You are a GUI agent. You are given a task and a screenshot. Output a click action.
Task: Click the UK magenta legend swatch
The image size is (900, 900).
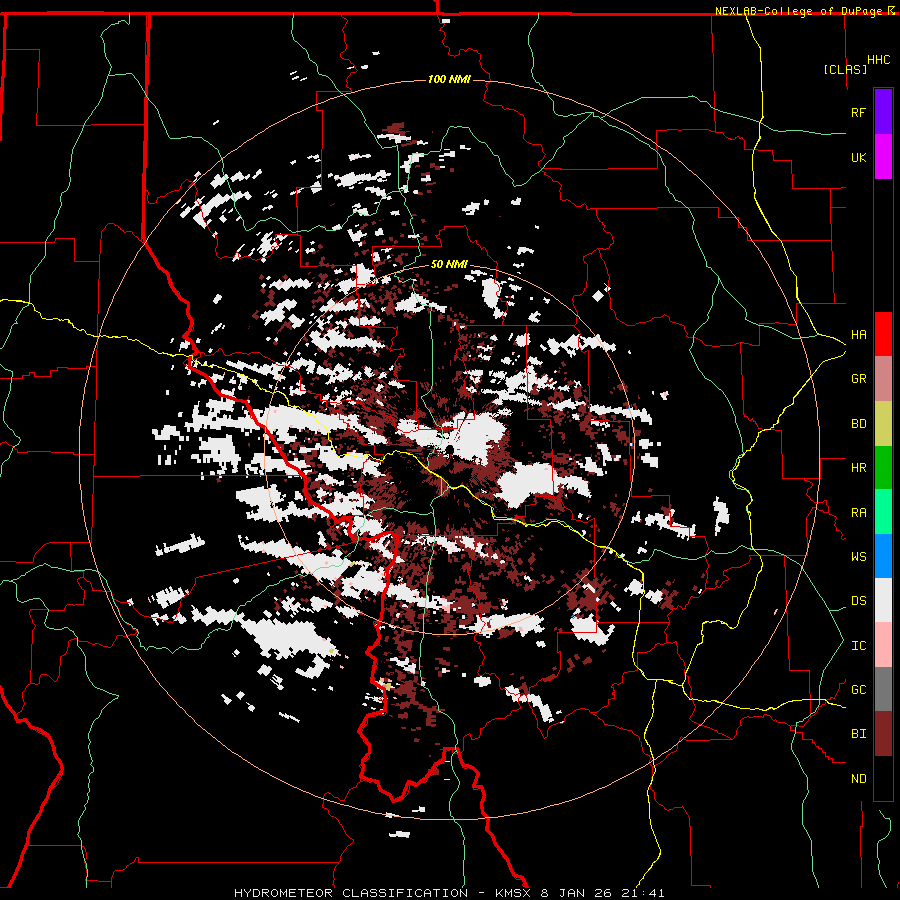point(883,157)
